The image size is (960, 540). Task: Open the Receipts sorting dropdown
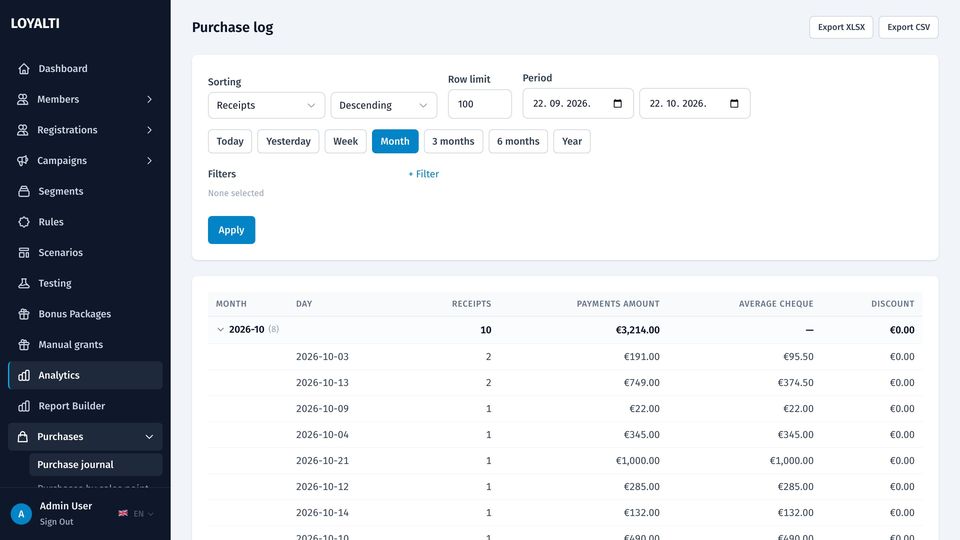[266, 105]
